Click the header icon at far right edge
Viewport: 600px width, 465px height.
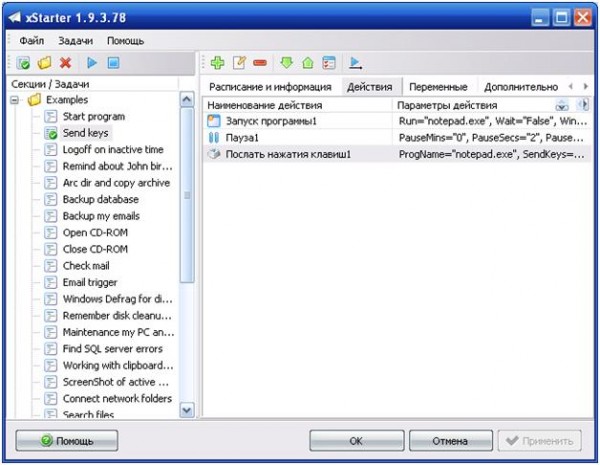[x=583, y=104]
